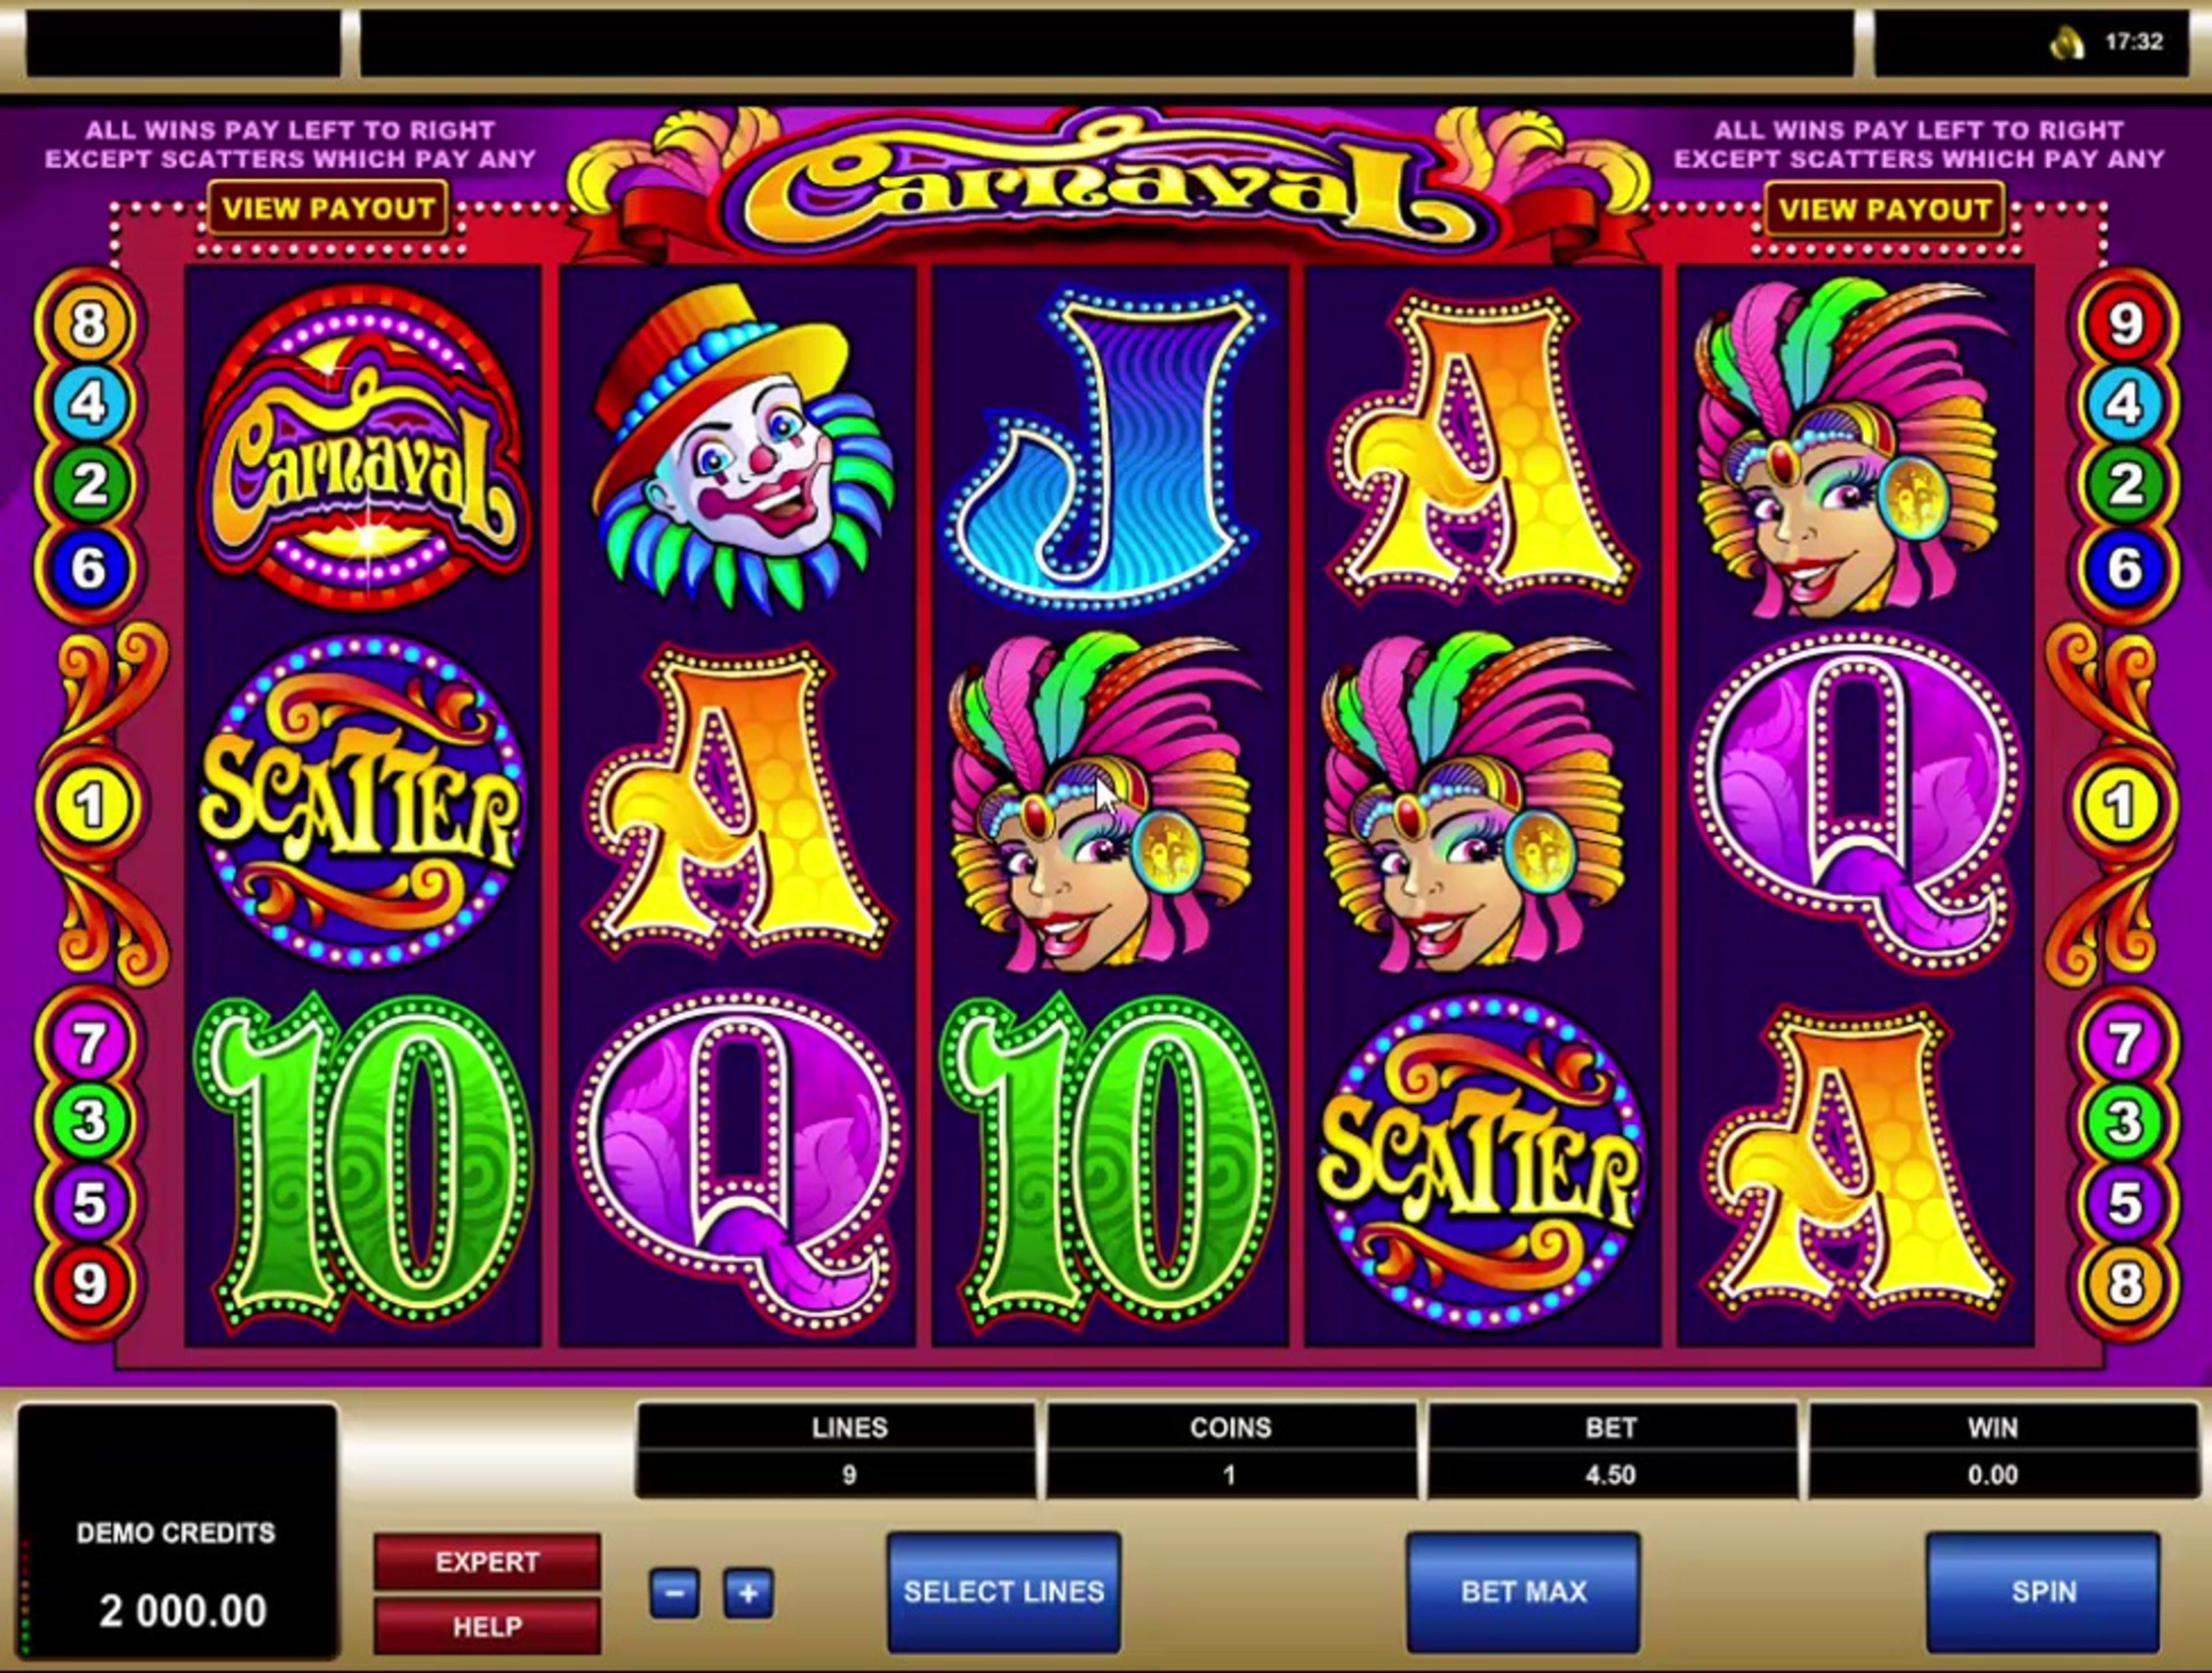Select payline 1 marker on left side

[x=89, y=805]
